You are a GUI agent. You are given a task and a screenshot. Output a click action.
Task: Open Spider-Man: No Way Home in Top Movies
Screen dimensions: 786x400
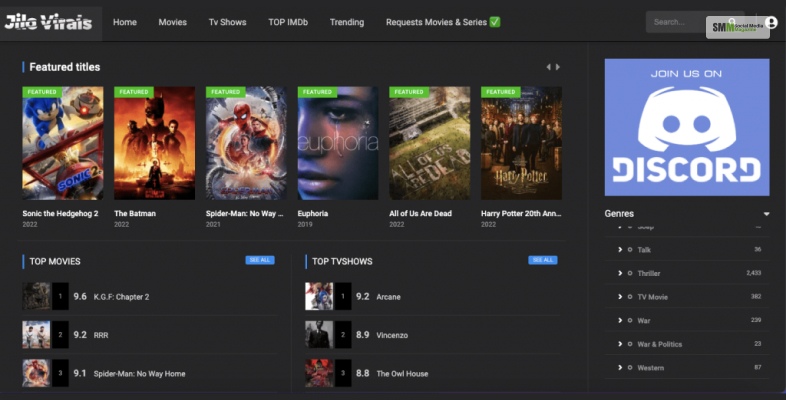[x=139, y=374]
